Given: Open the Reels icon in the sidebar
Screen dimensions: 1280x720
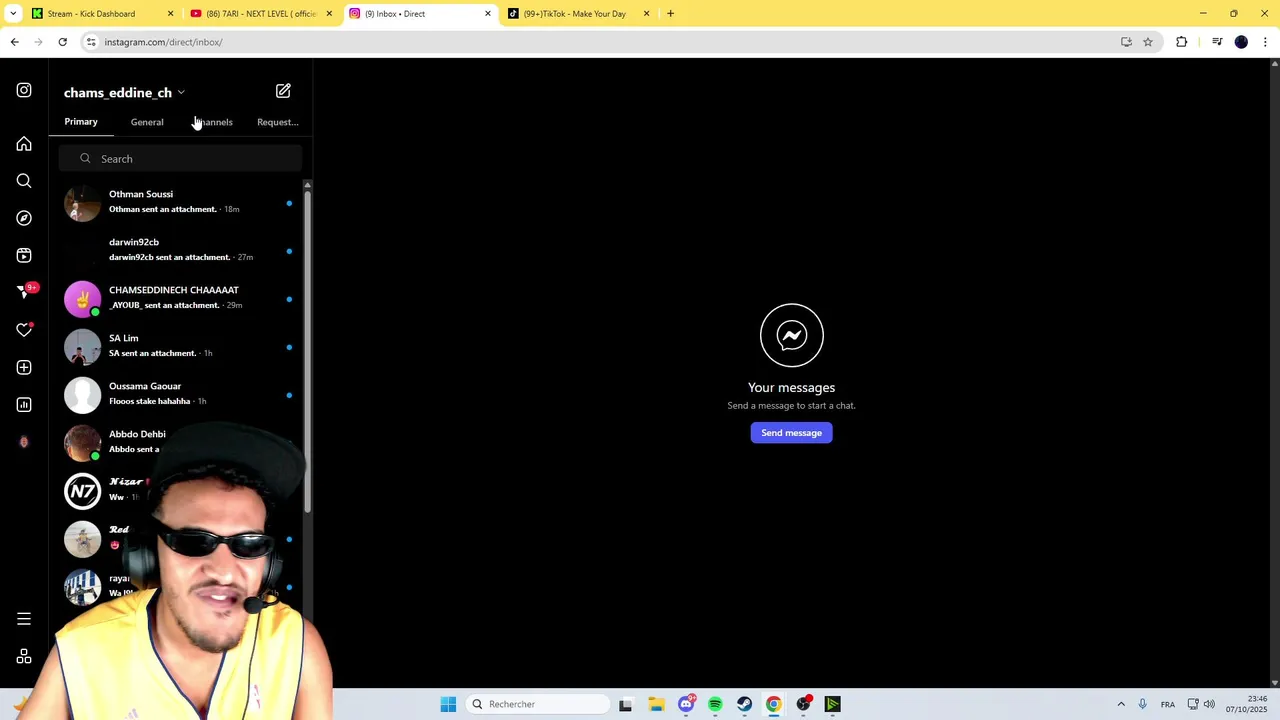Looking at the screenshot, I should click(24, 255).
